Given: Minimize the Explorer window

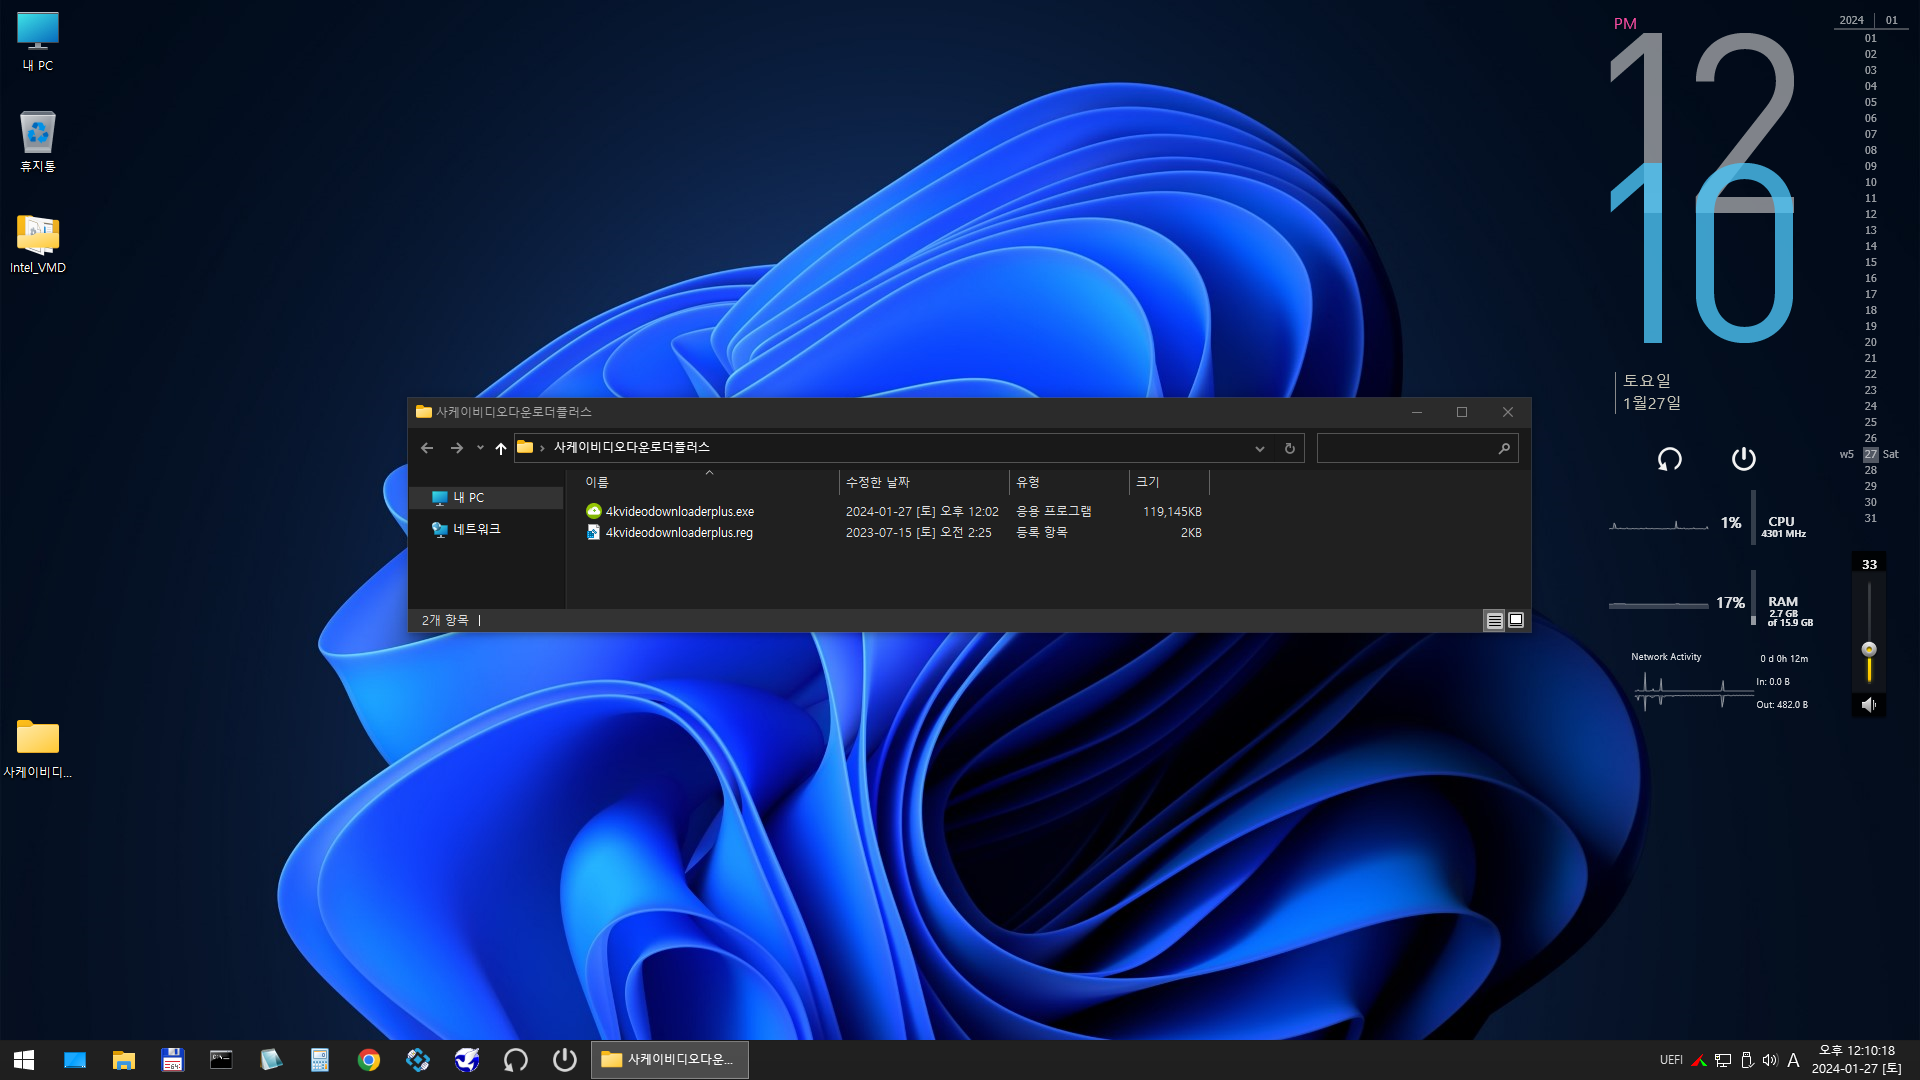Looking at the screenshot, I should 1417,412.
